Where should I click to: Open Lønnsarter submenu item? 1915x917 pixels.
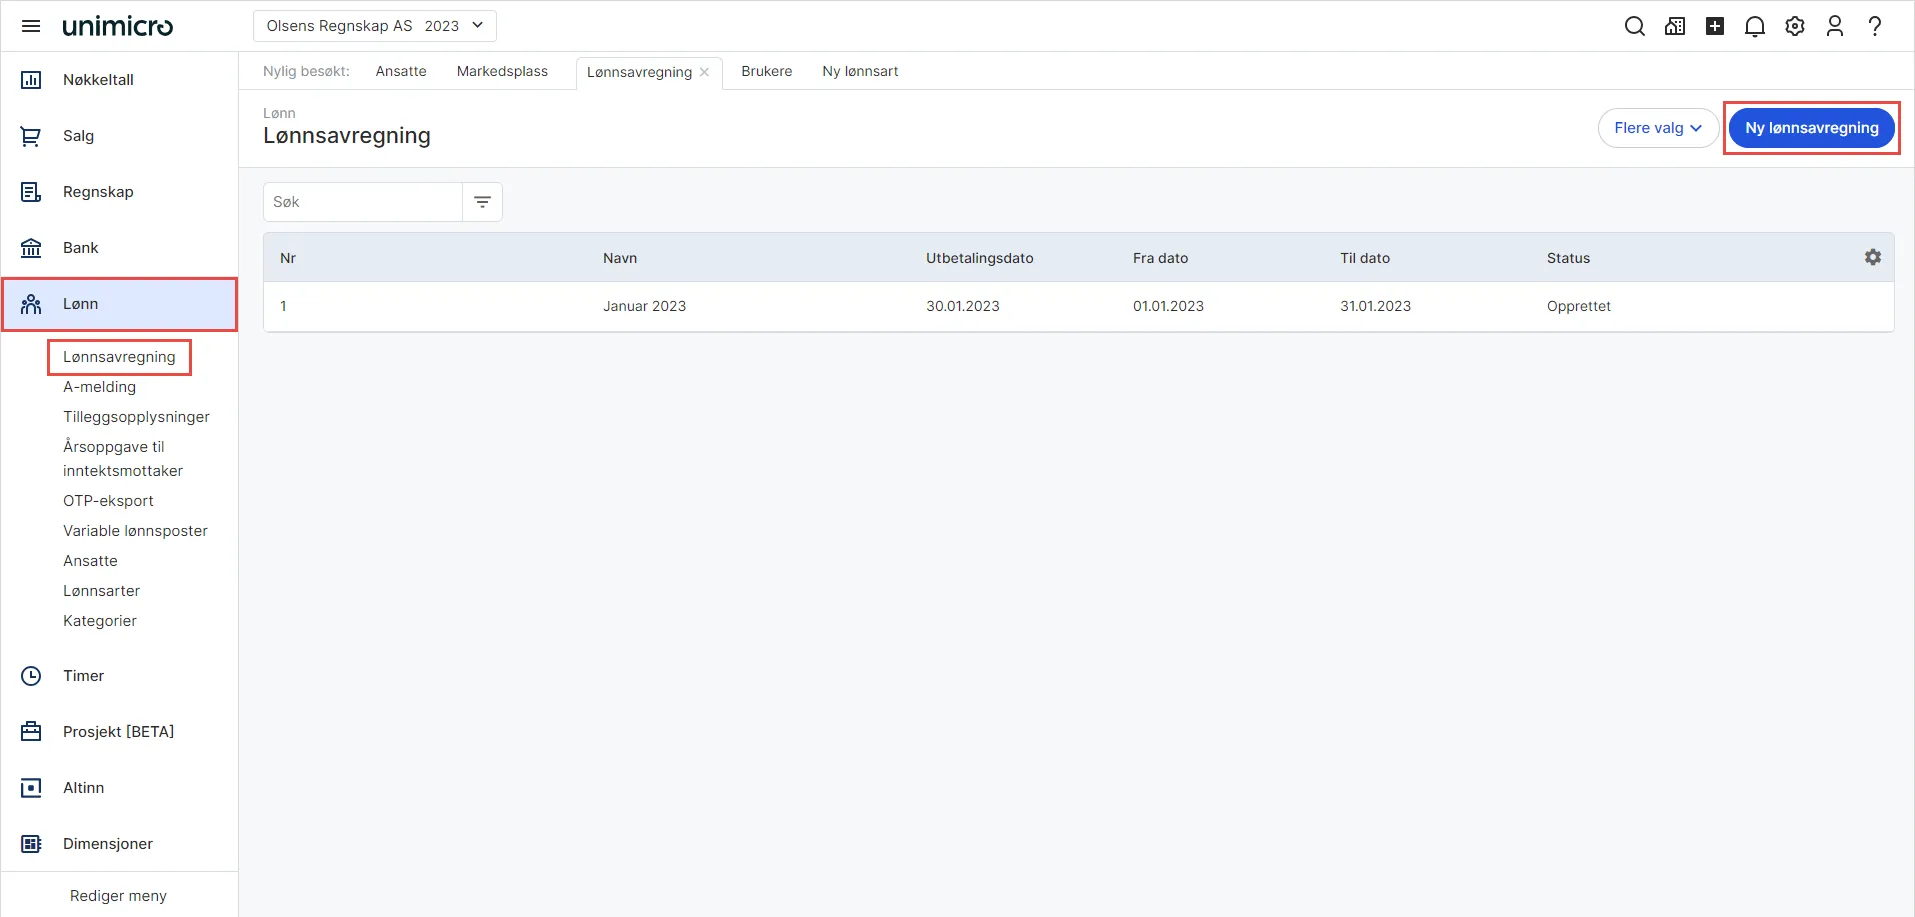pos(101,591)
